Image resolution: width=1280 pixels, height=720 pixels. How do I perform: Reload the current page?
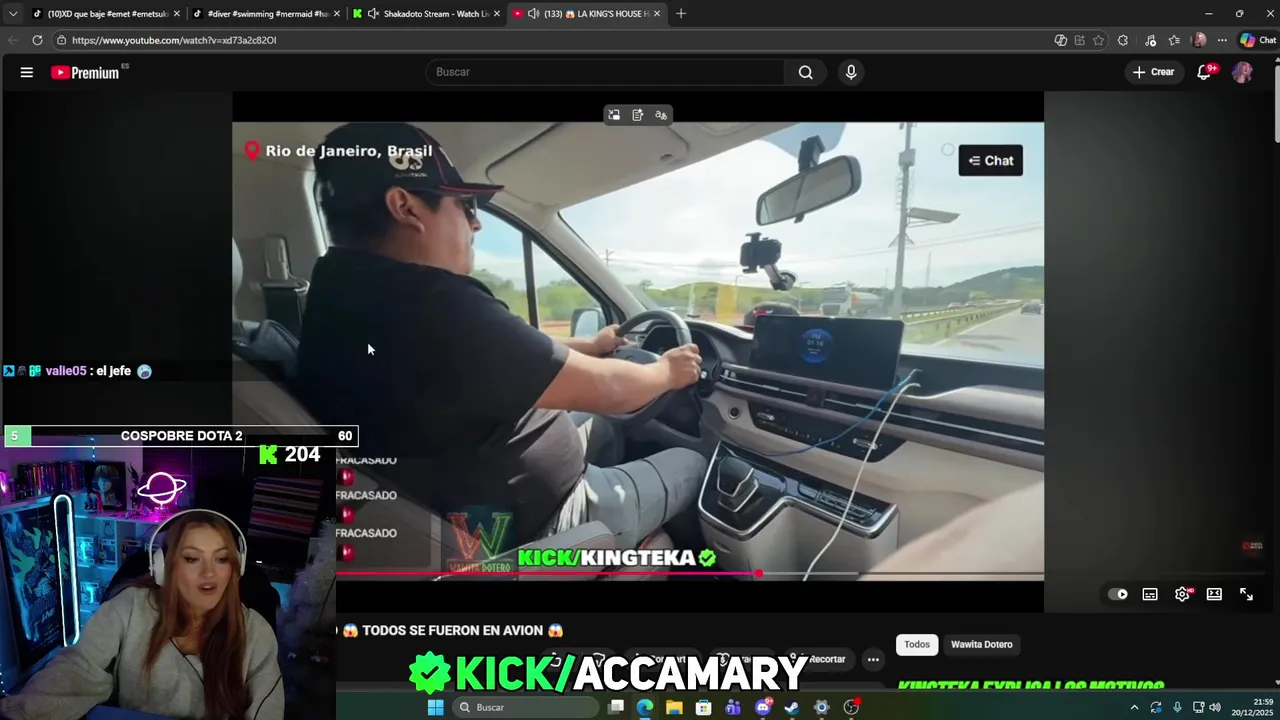37,40
